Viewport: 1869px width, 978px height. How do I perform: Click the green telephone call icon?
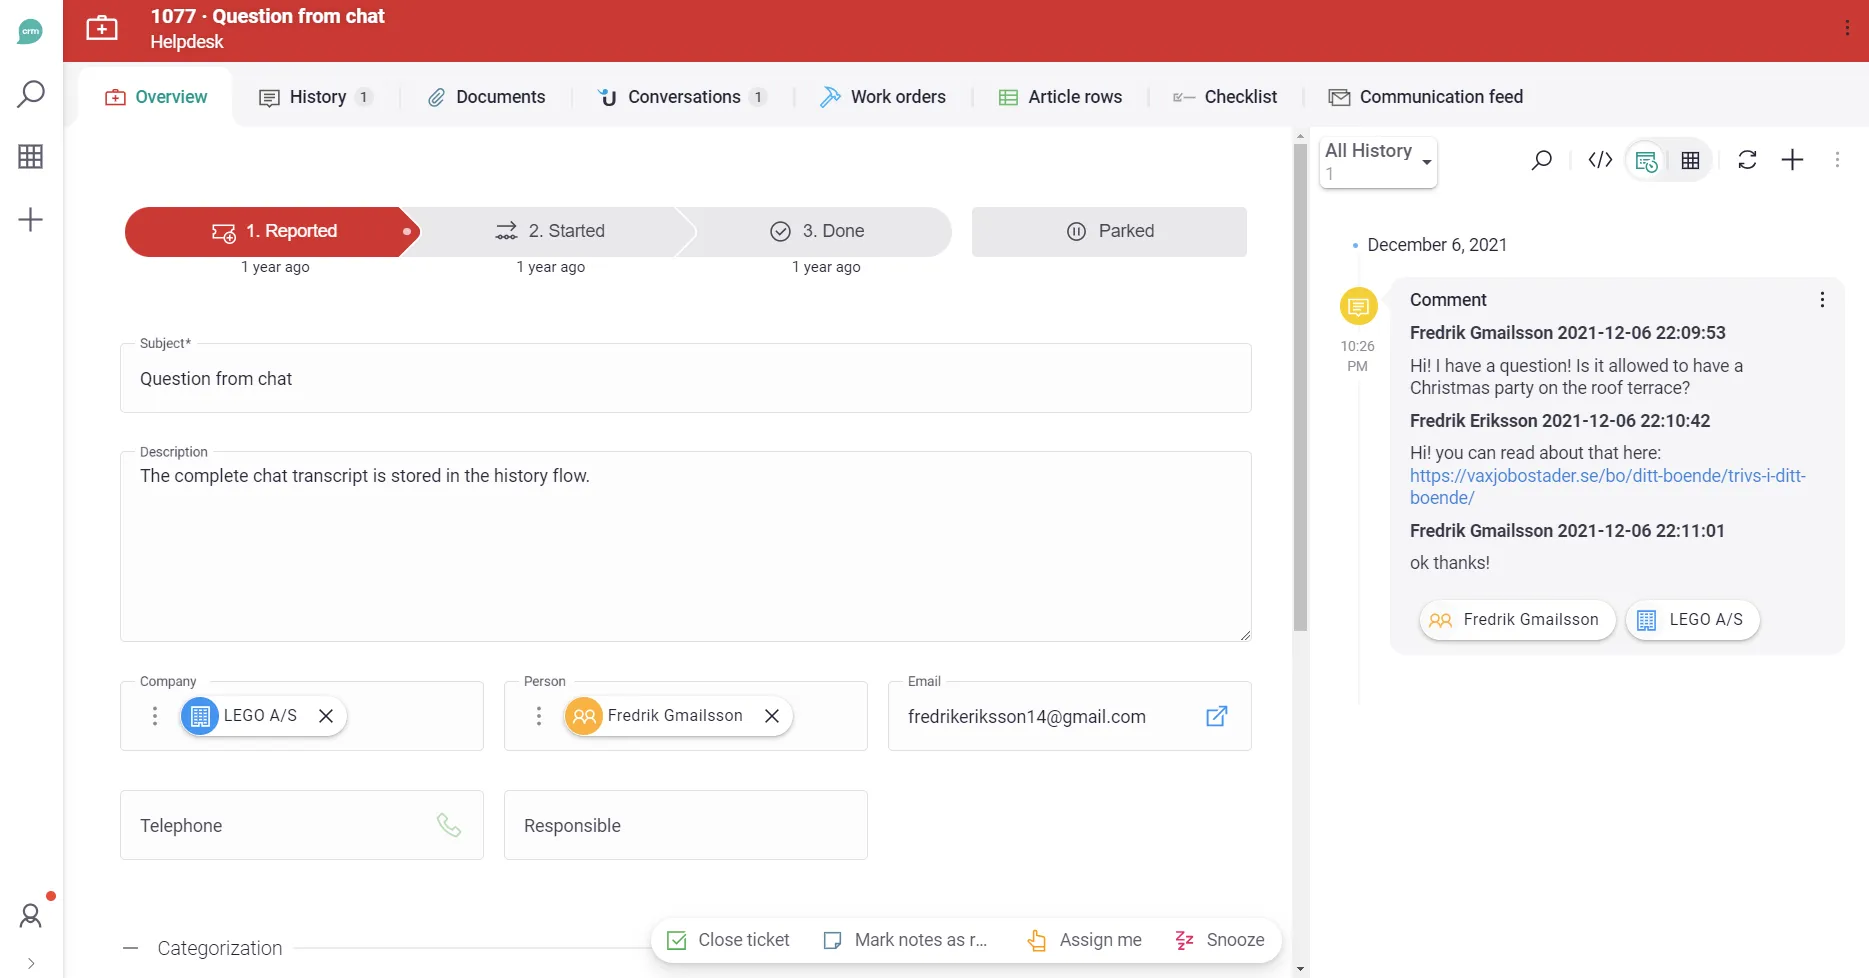pos(449,825)
